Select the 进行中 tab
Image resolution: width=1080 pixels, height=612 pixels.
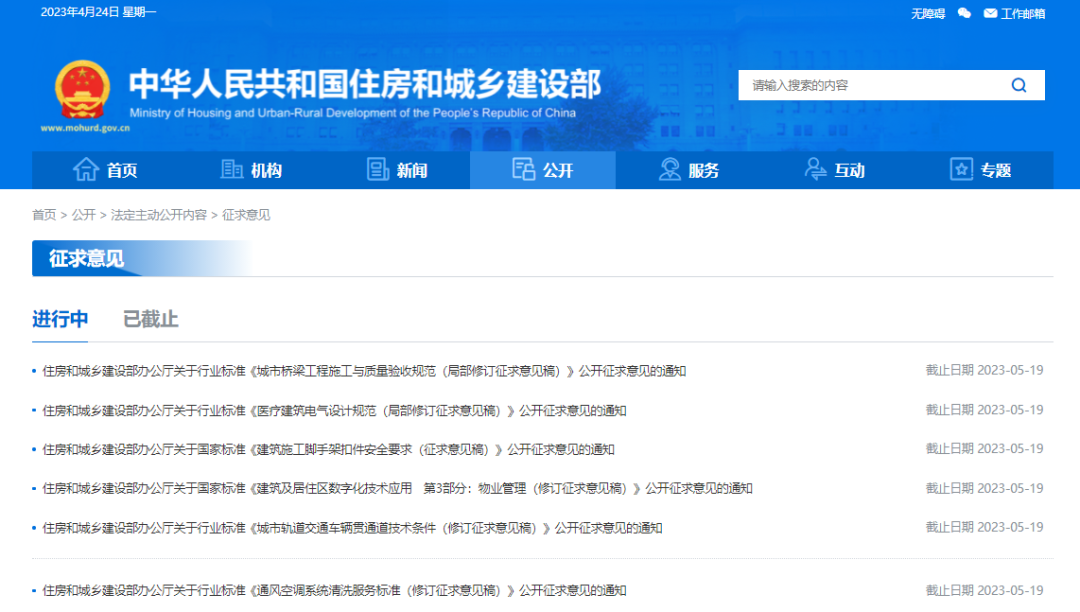(x=60, y=319)
